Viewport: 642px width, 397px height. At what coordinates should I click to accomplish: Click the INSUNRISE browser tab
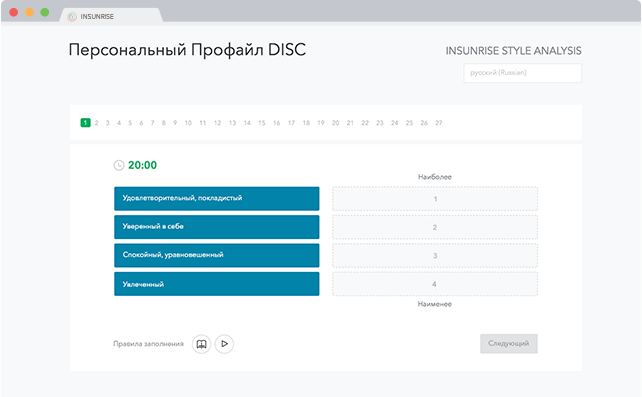[111, 16]
